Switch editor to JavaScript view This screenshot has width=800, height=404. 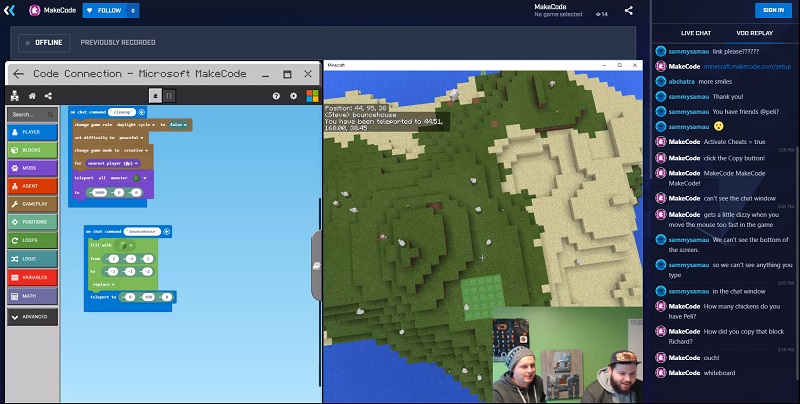tap(169, 95)
